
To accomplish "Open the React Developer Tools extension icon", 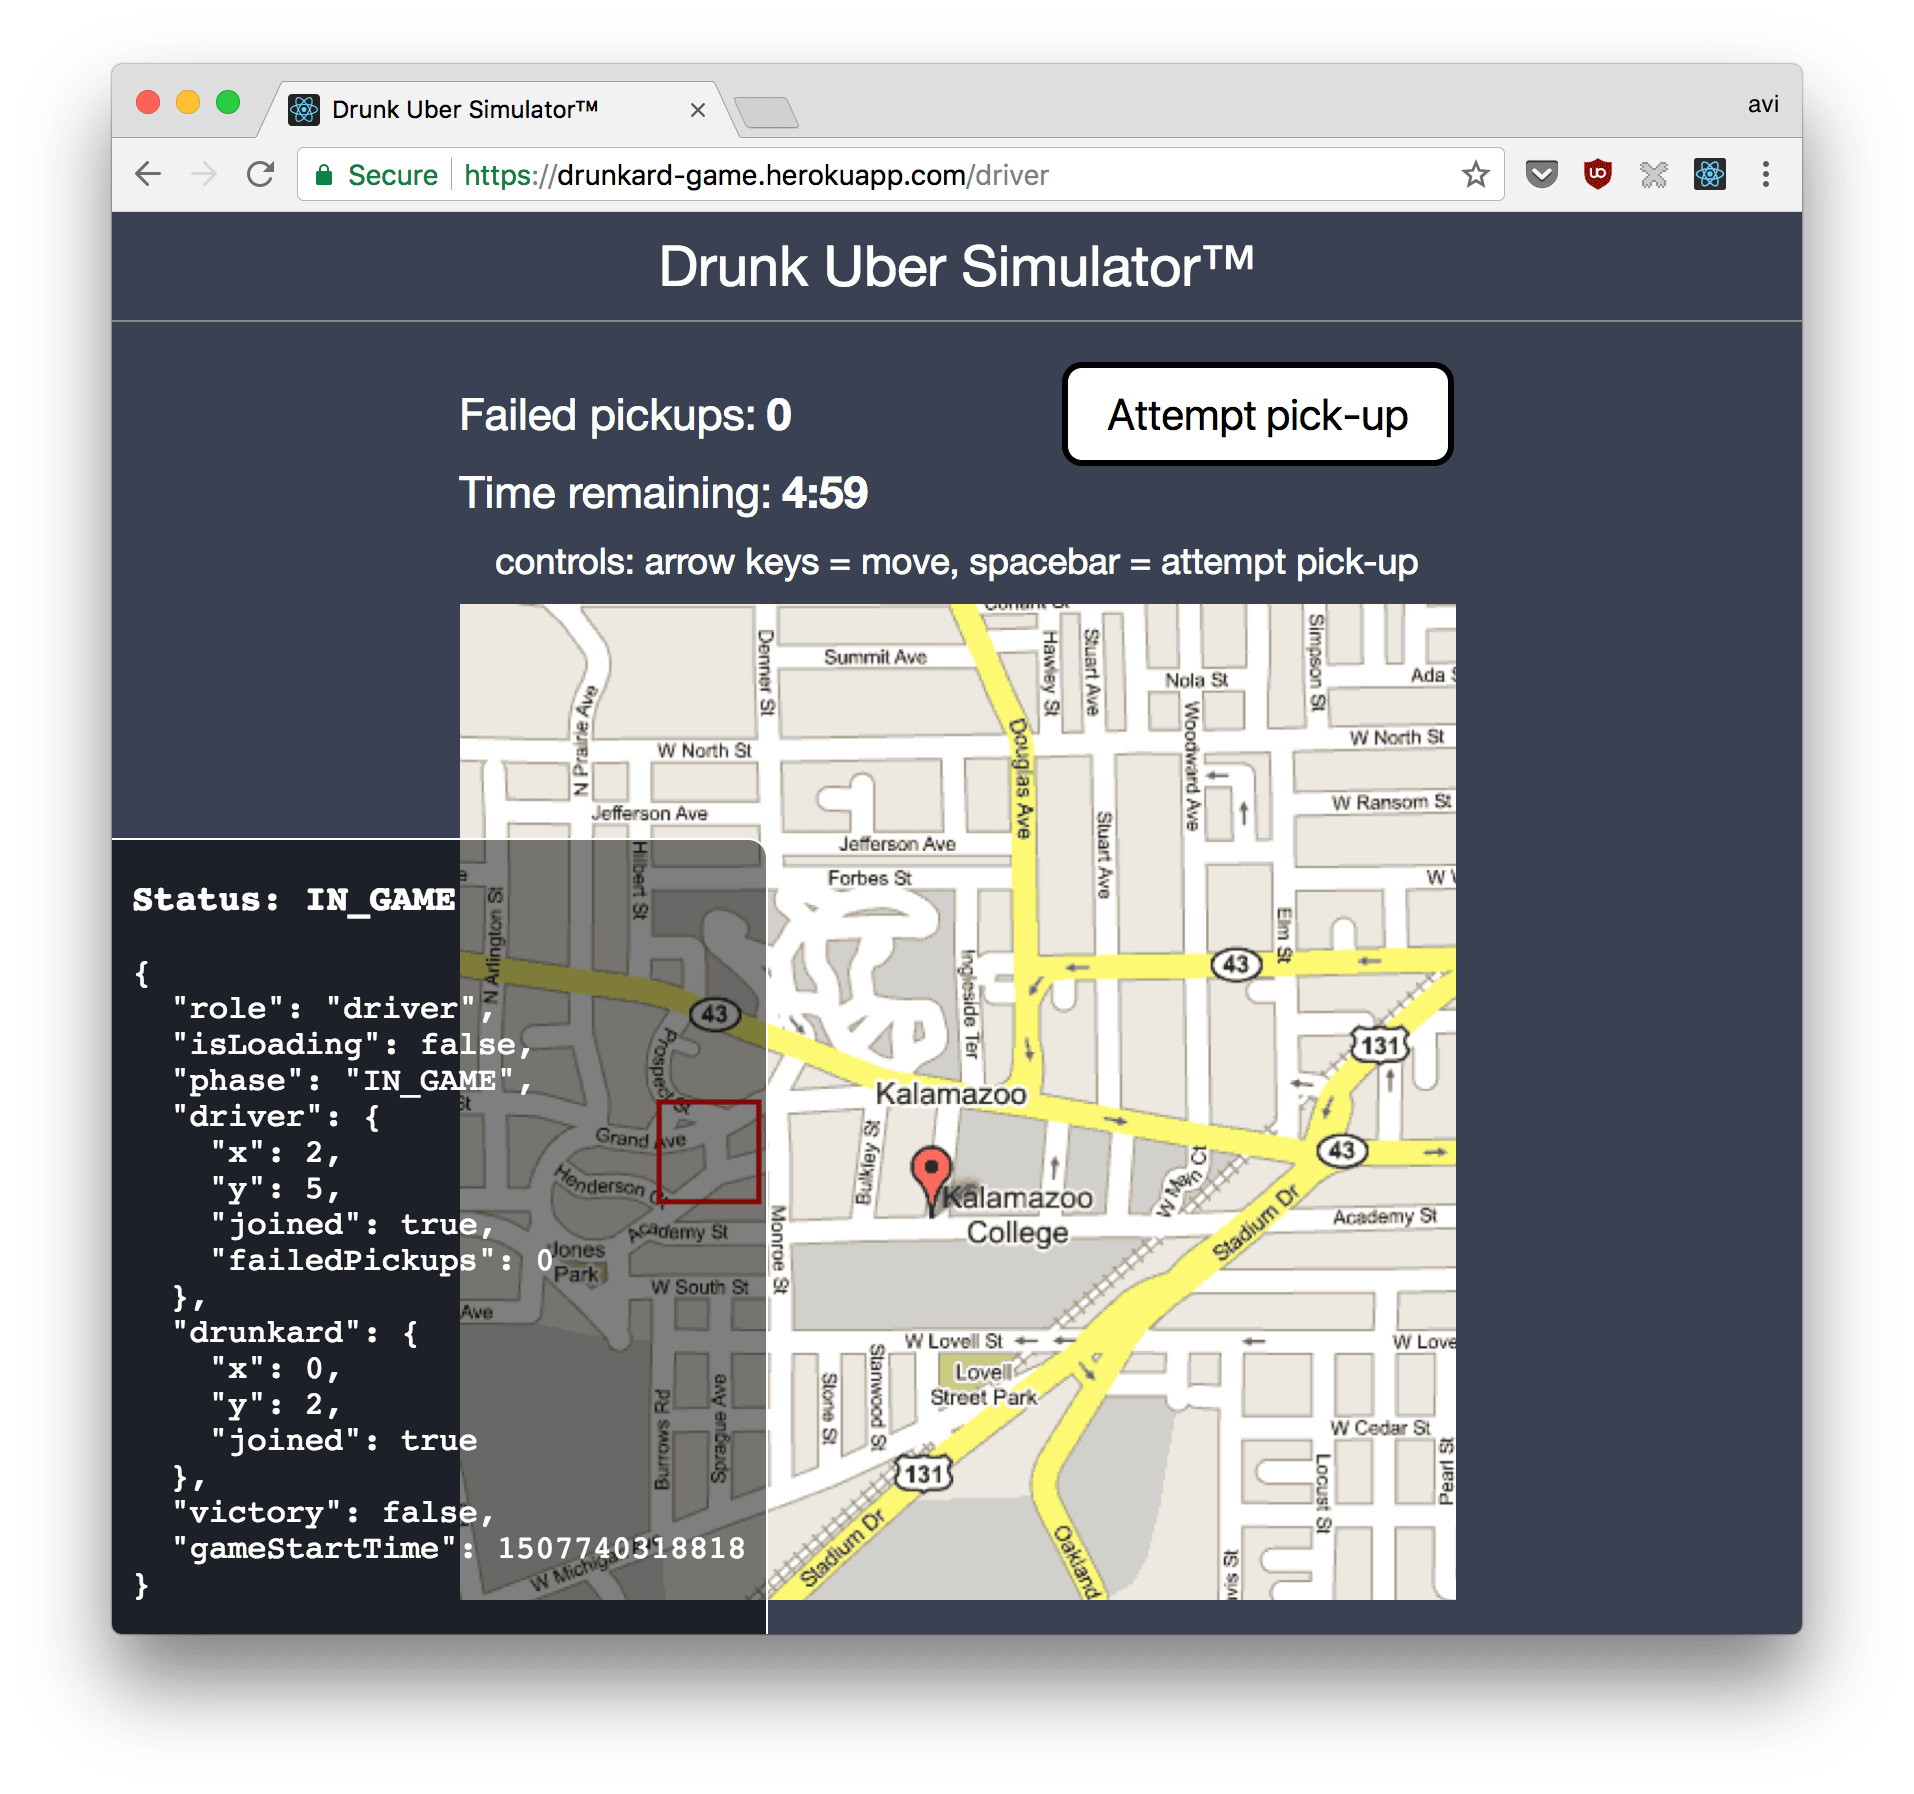I will click(1710, 175).
